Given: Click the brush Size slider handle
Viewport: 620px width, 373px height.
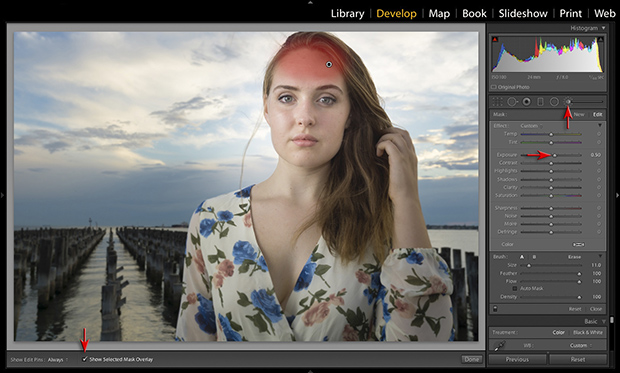Looking at the screenshot, I should click(529, 265).
